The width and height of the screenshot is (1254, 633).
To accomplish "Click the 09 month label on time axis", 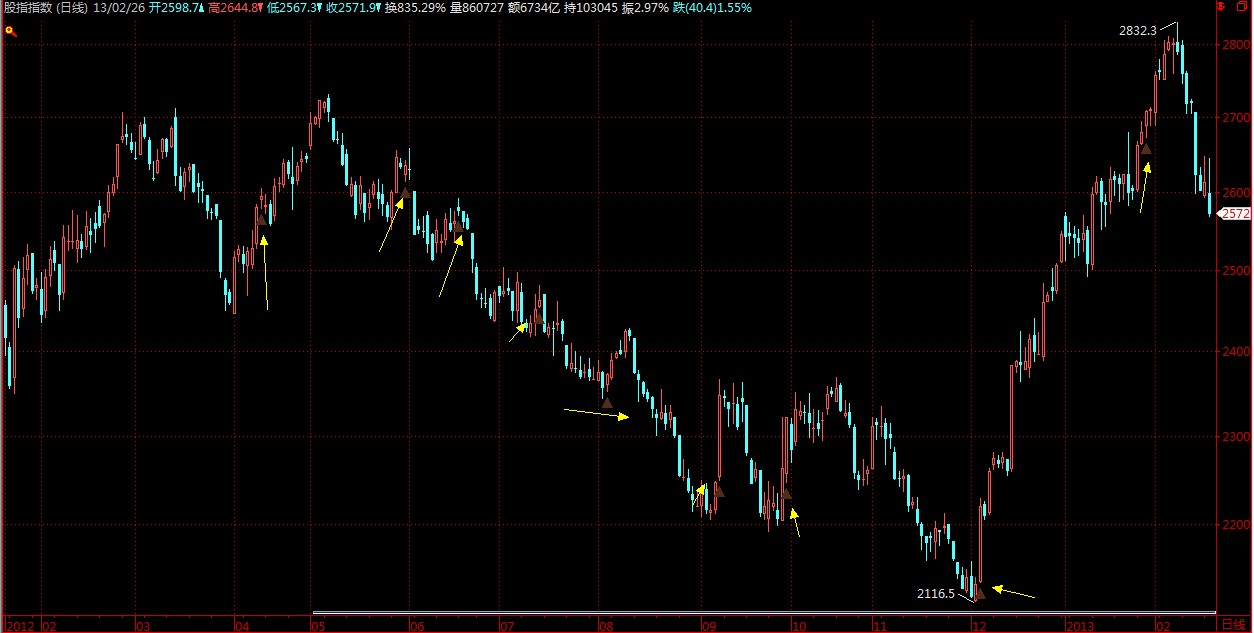I will pos(709,625).
